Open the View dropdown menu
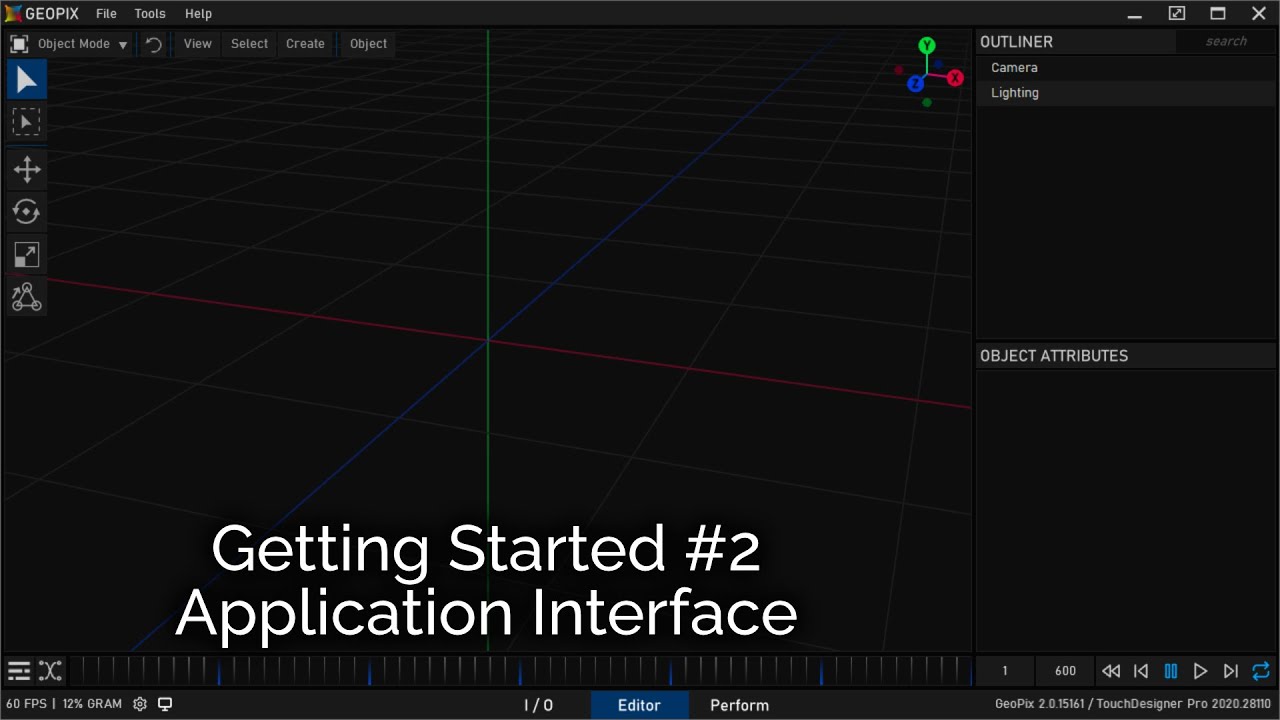Viewport: 1280px width, 720px height. click(x=197, y=44)
